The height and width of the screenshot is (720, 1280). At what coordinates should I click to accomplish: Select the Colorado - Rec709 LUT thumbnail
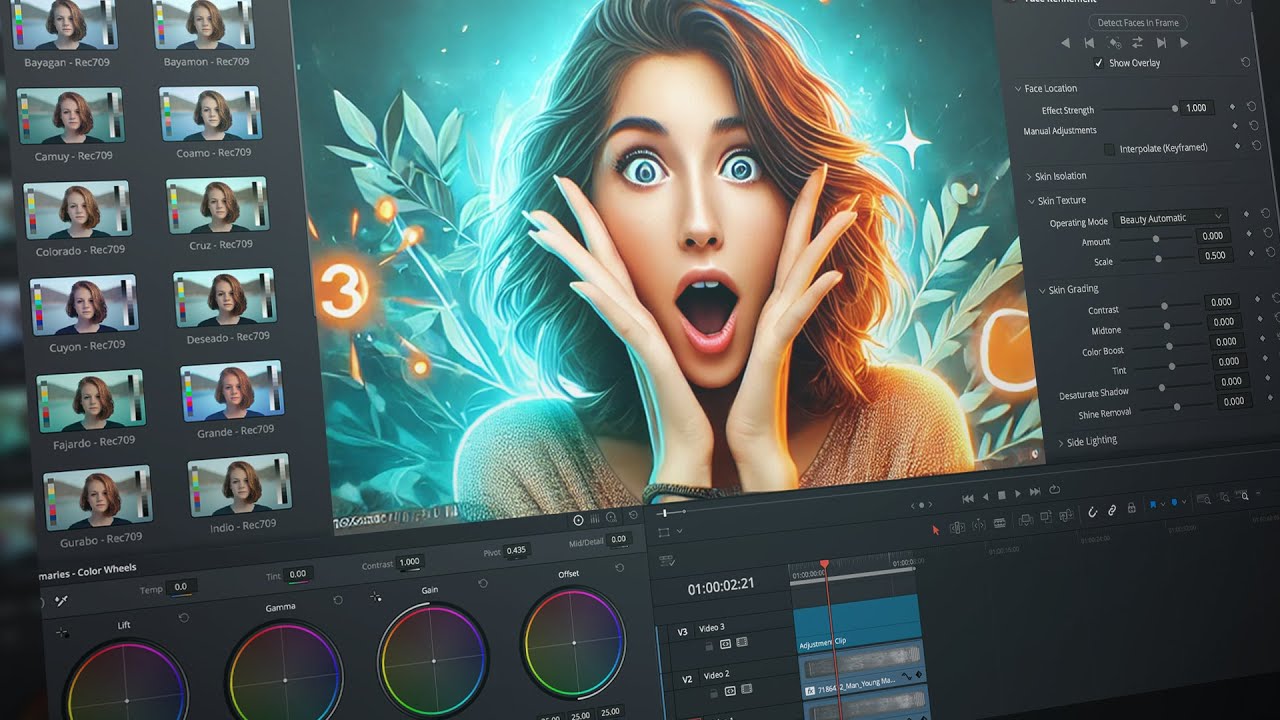(77, 208)
